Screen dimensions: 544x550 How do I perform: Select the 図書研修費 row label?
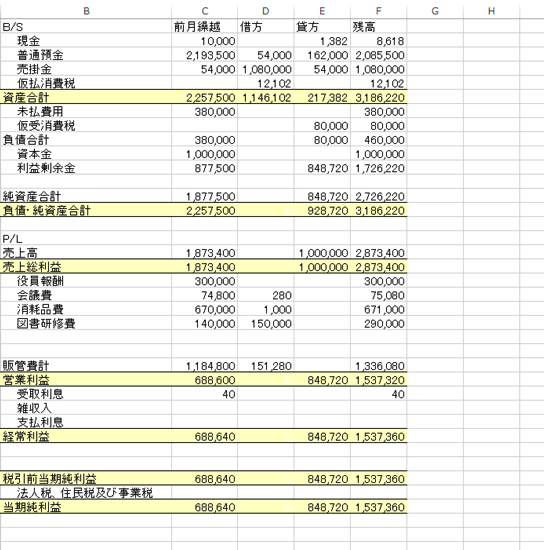click(x=86, y=323)
